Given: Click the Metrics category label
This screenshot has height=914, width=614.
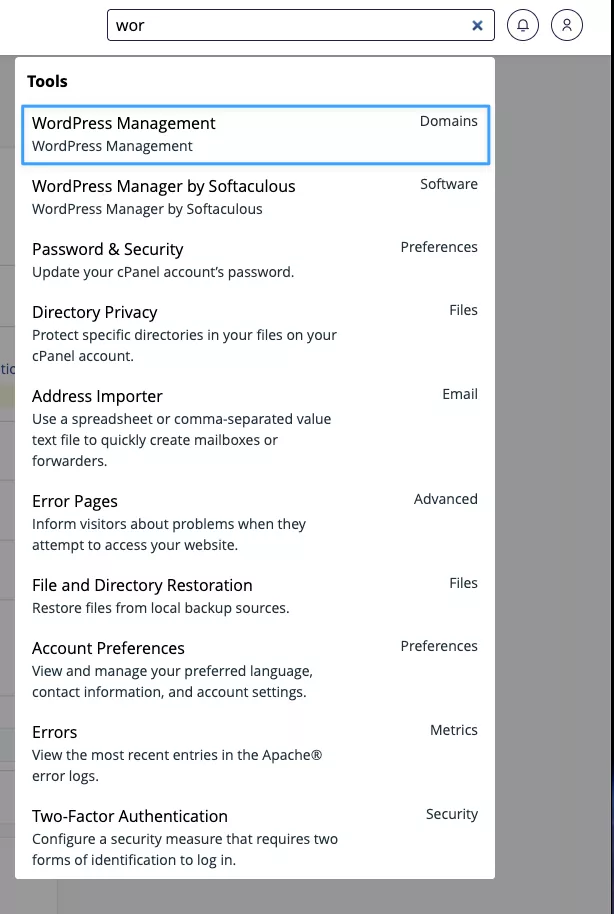Looking at the screenshot, I should [454, 730].
